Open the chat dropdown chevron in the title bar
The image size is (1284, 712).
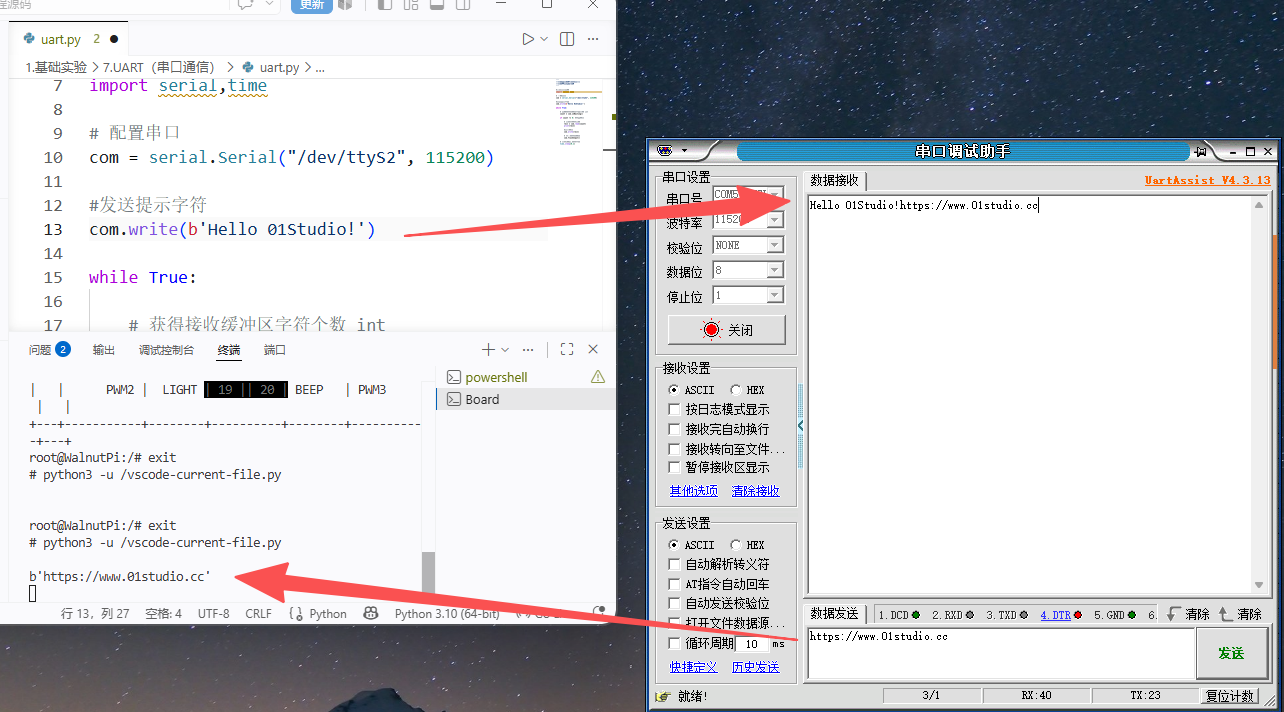(269, 5)
